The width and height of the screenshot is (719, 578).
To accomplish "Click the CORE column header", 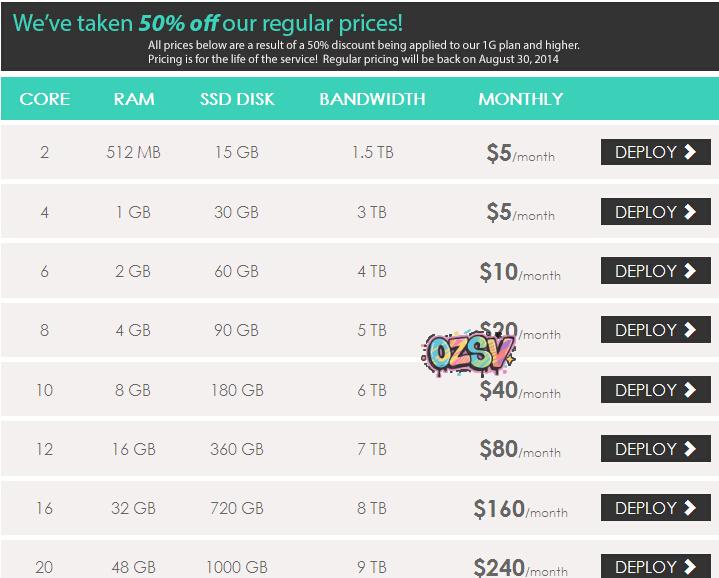I will point(45,99).
